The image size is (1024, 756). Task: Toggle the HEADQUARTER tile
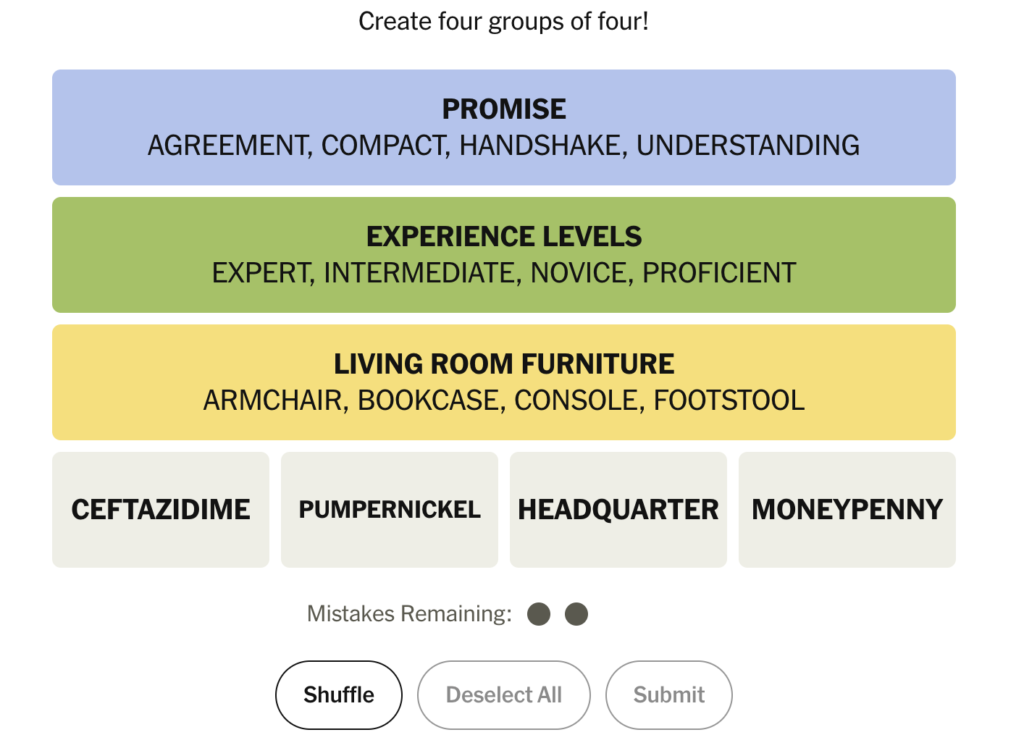pyautogui.click(x=618, y=510)
